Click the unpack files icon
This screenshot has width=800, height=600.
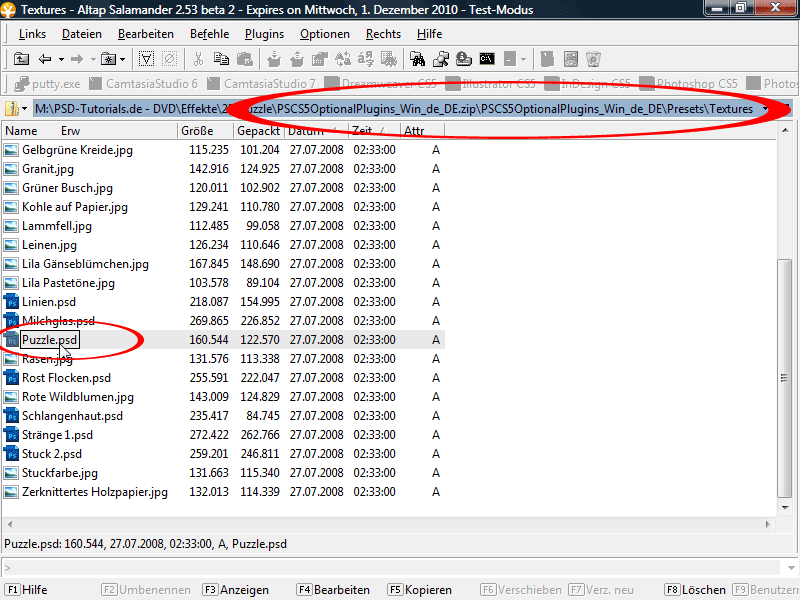click(x=296, y=59)
